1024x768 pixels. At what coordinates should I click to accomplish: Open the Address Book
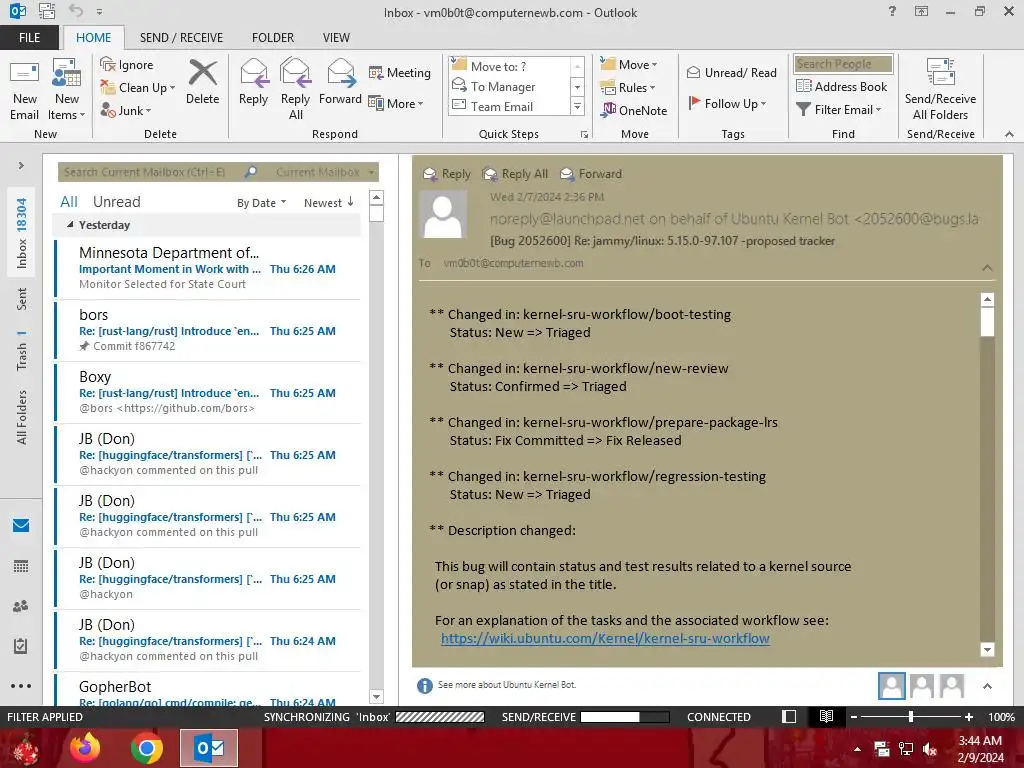[x=841, y=86]
